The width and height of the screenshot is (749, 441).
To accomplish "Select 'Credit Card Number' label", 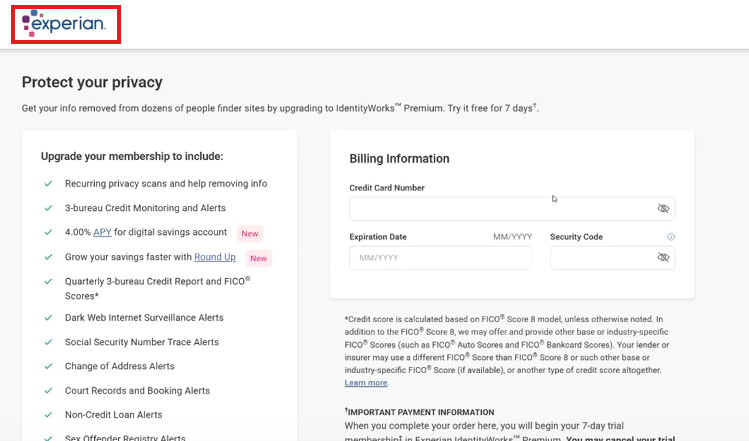I will [387, 188].
